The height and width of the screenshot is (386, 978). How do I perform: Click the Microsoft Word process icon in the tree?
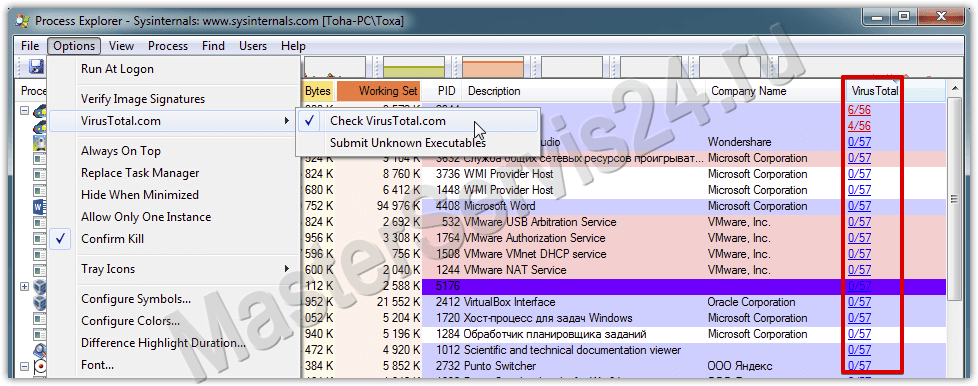click(40, 206)
